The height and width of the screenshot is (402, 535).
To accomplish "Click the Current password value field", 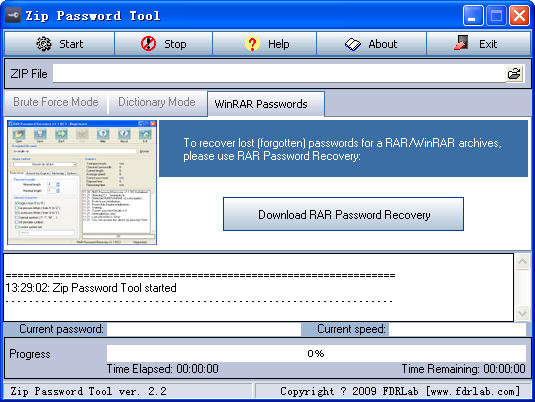I will click(204, 329).
